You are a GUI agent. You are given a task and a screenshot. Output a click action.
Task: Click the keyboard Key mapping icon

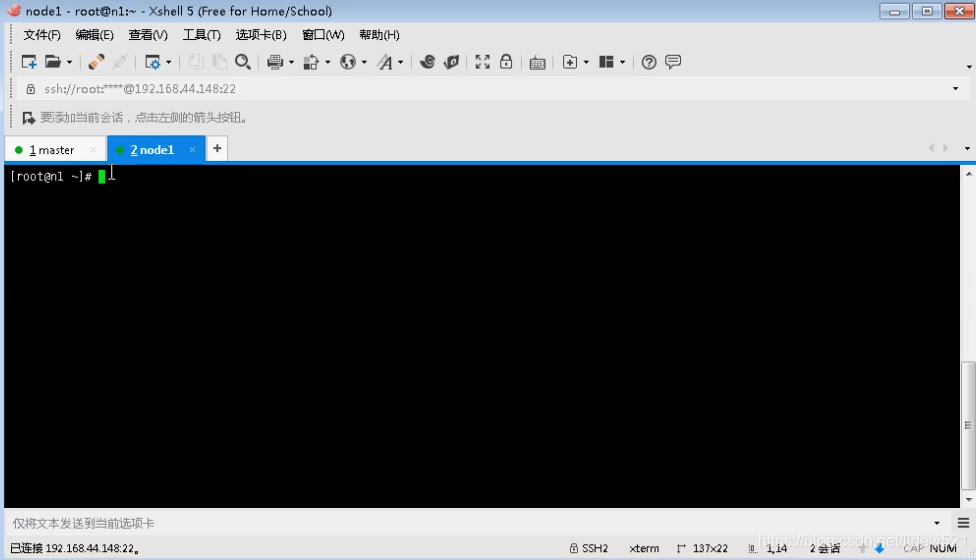pos(537,62)
